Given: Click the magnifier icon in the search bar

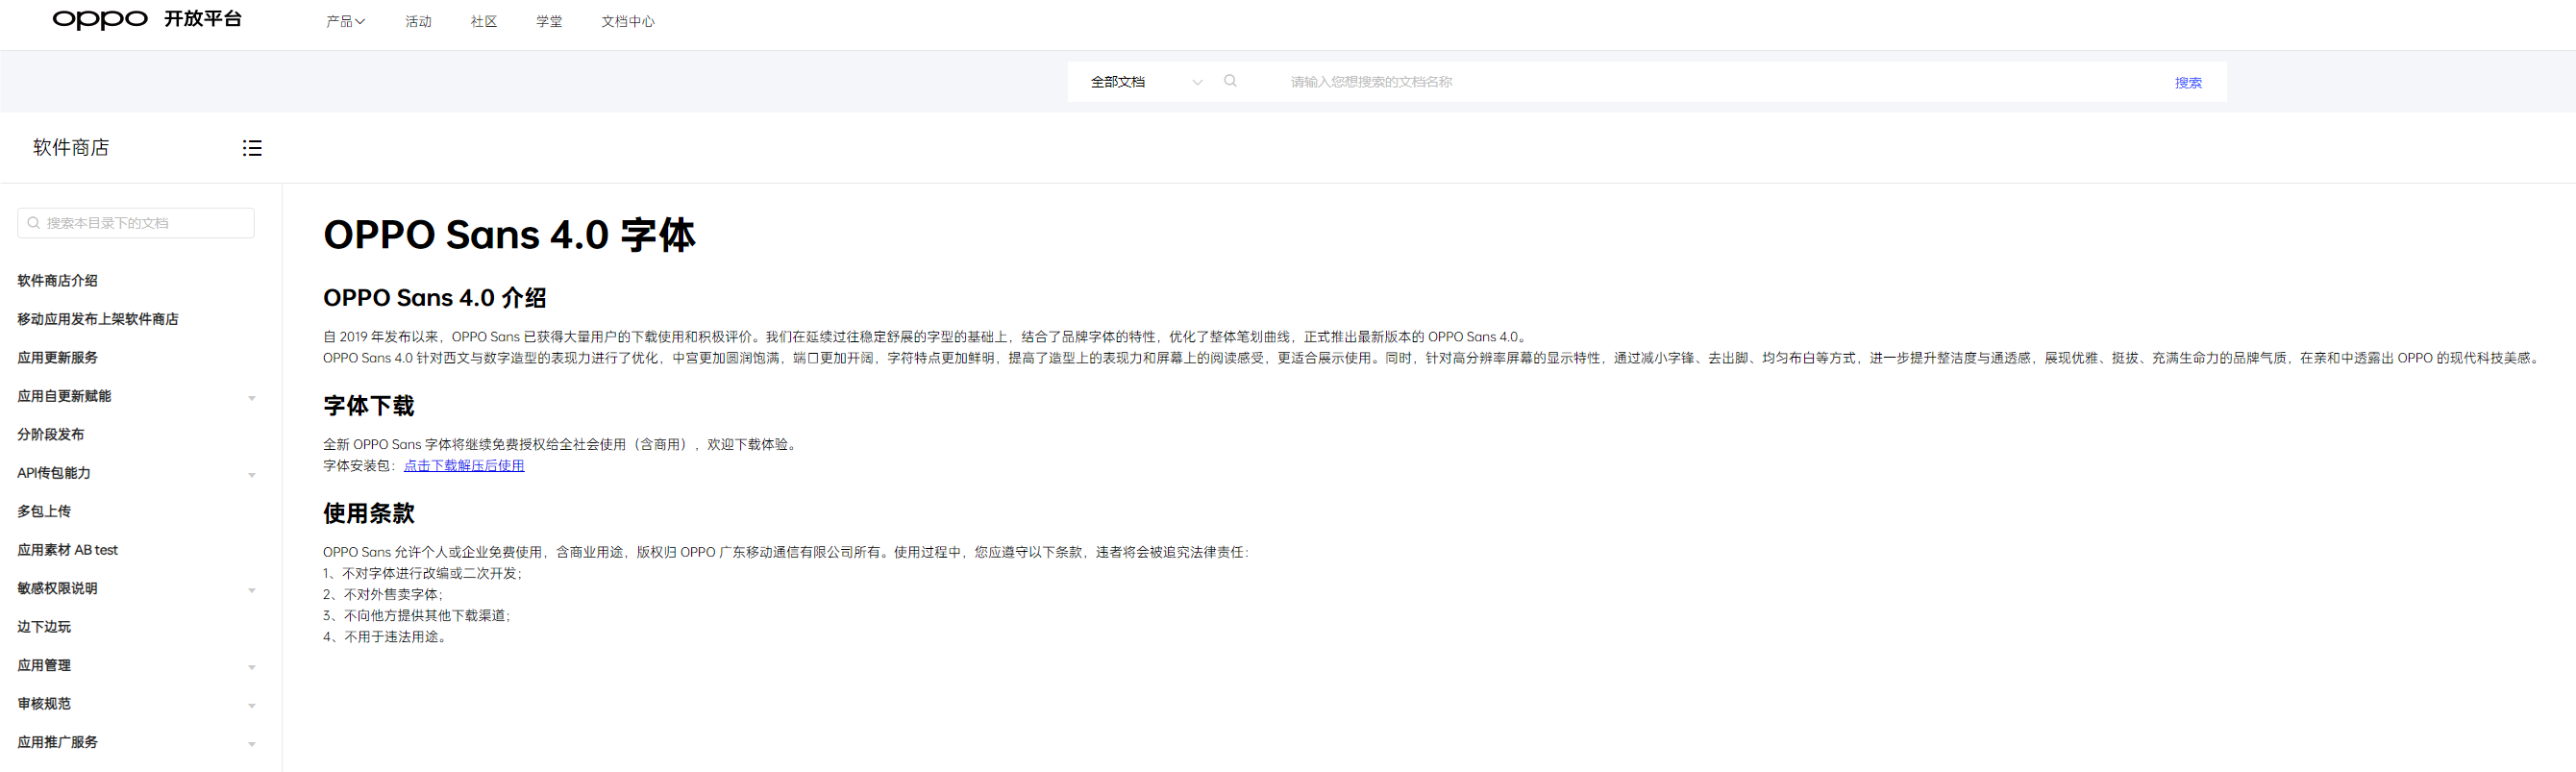Looking at the screenshot, I should (1230, 81).
